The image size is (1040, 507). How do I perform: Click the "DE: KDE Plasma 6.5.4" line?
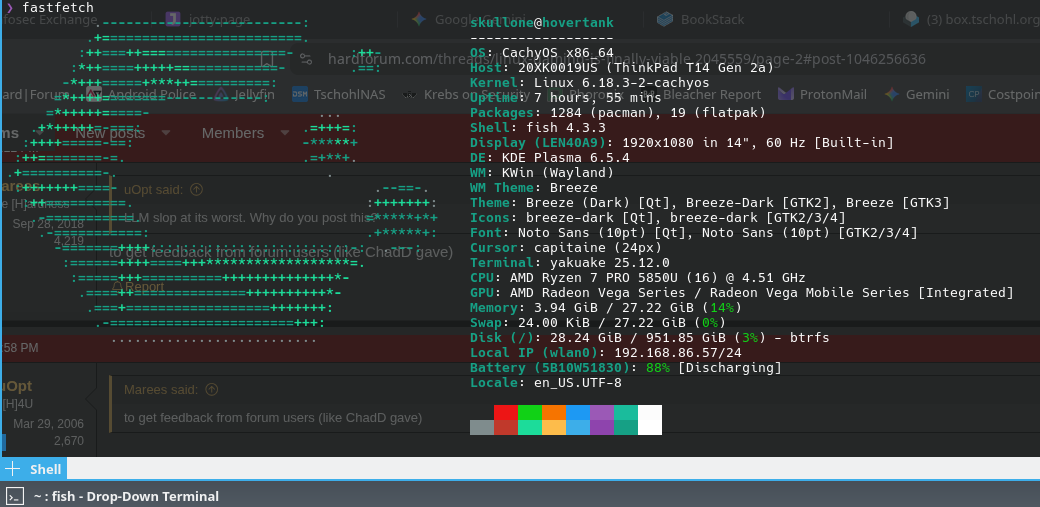tap(550, 158)
